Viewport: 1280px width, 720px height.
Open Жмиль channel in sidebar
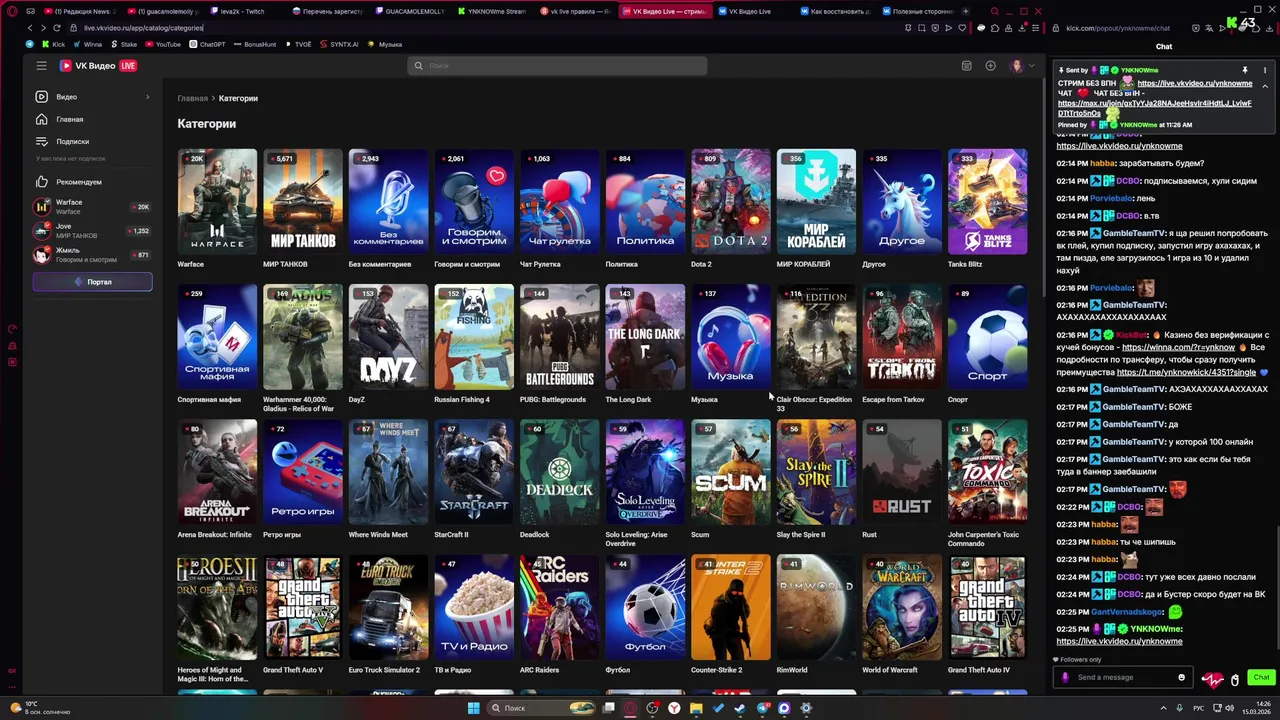(x=92, y=254)
